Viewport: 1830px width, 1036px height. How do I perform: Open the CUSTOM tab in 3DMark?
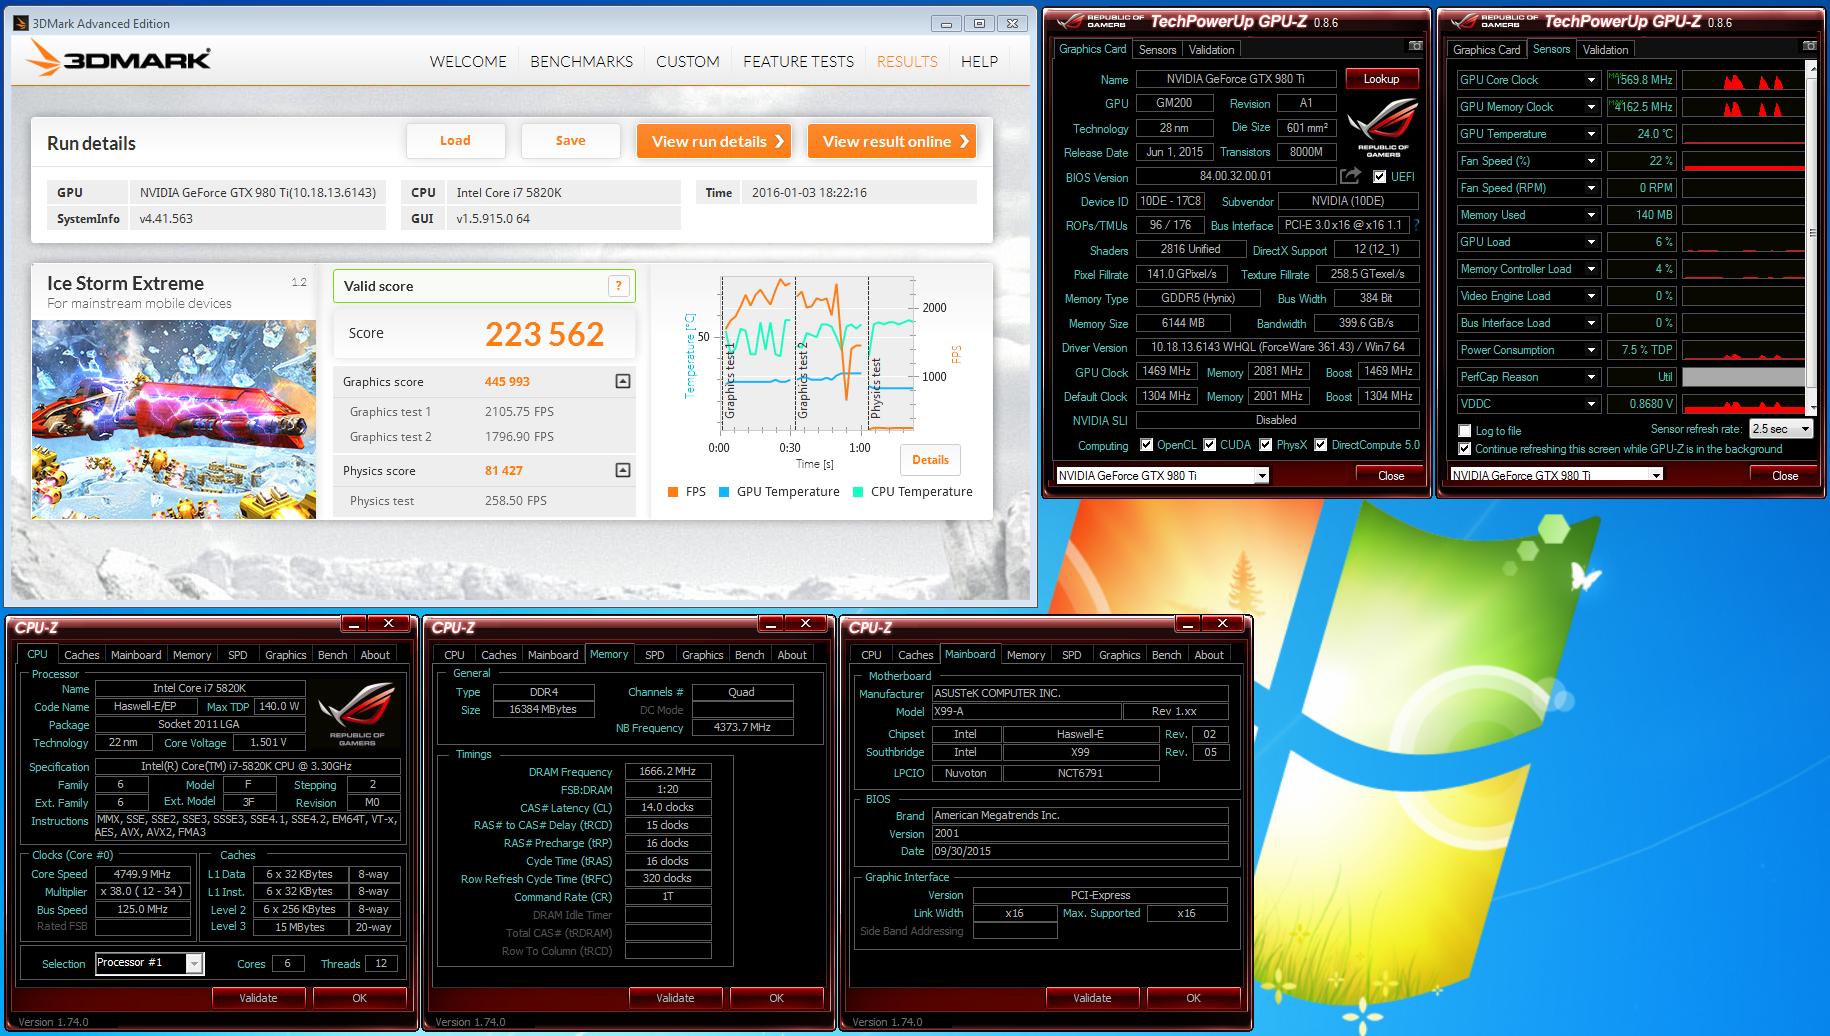pyautogui.click(x=687, y=62)
